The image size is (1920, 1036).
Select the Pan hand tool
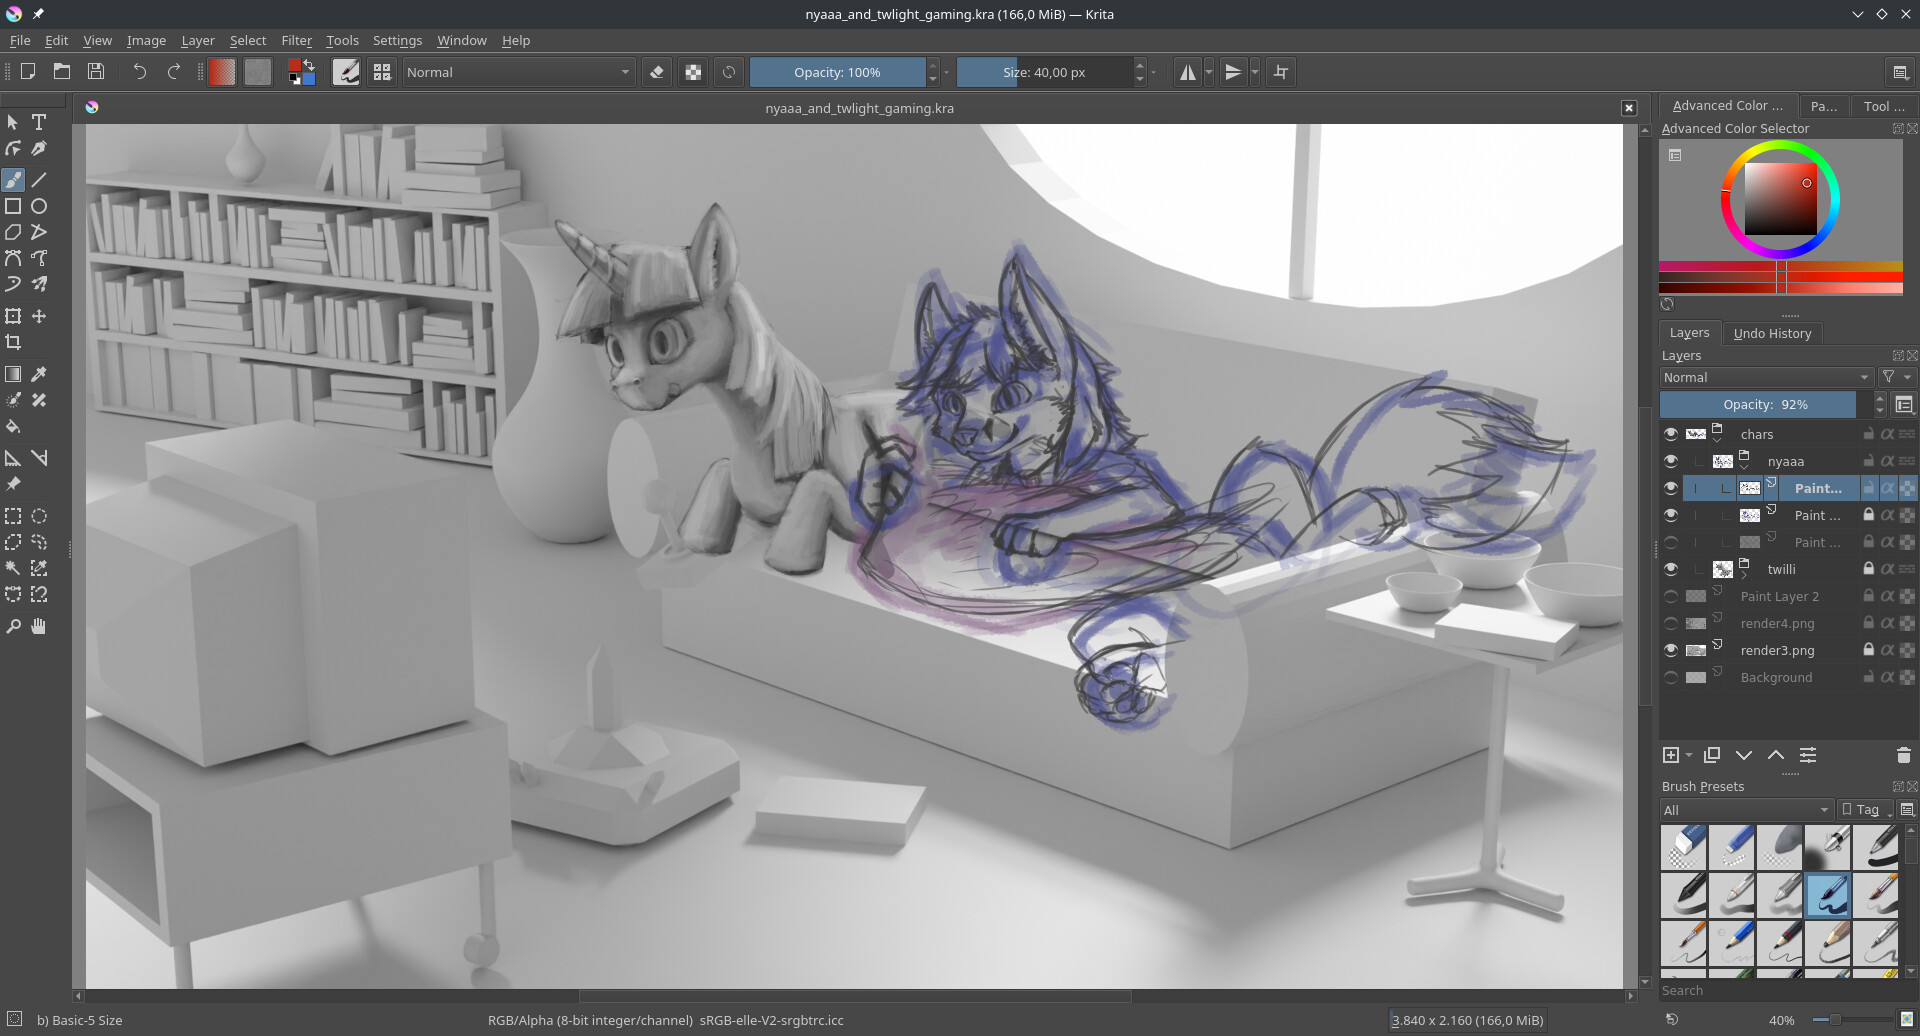point(39,626)
